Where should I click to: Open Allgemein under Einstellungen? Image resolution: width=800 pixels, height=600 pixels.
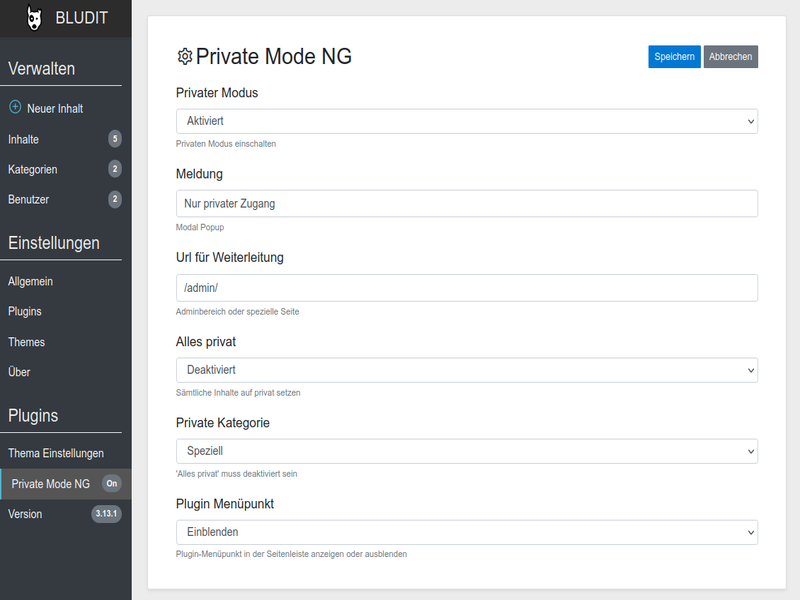pyautogui.click(x=32, y=281)
